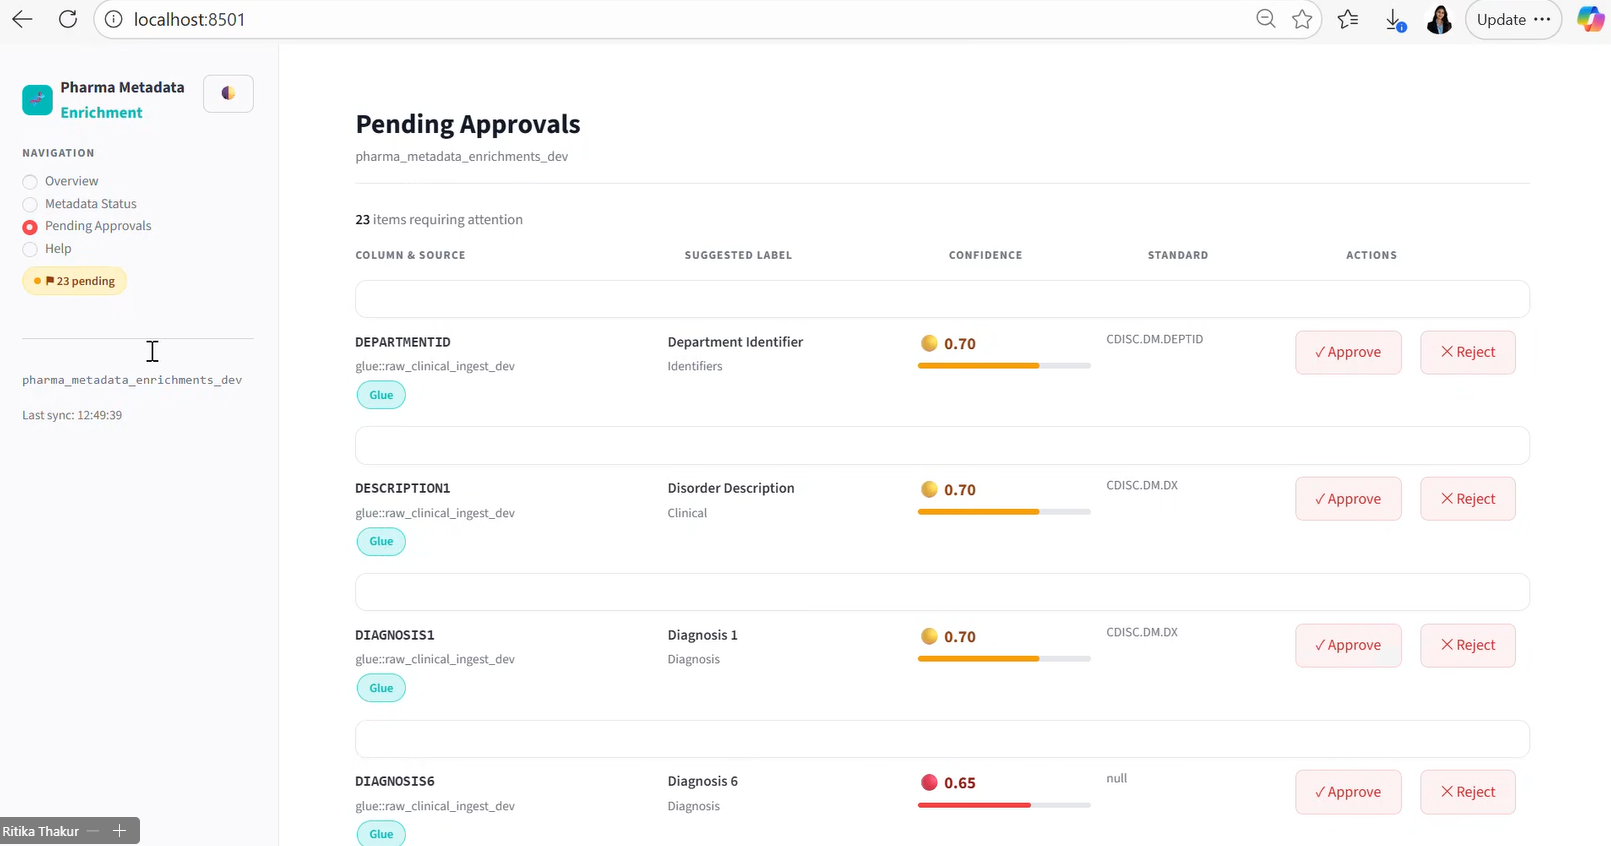
Task: Approve the DEPARTMENTID suggestion
Action: coord(1348,352)
